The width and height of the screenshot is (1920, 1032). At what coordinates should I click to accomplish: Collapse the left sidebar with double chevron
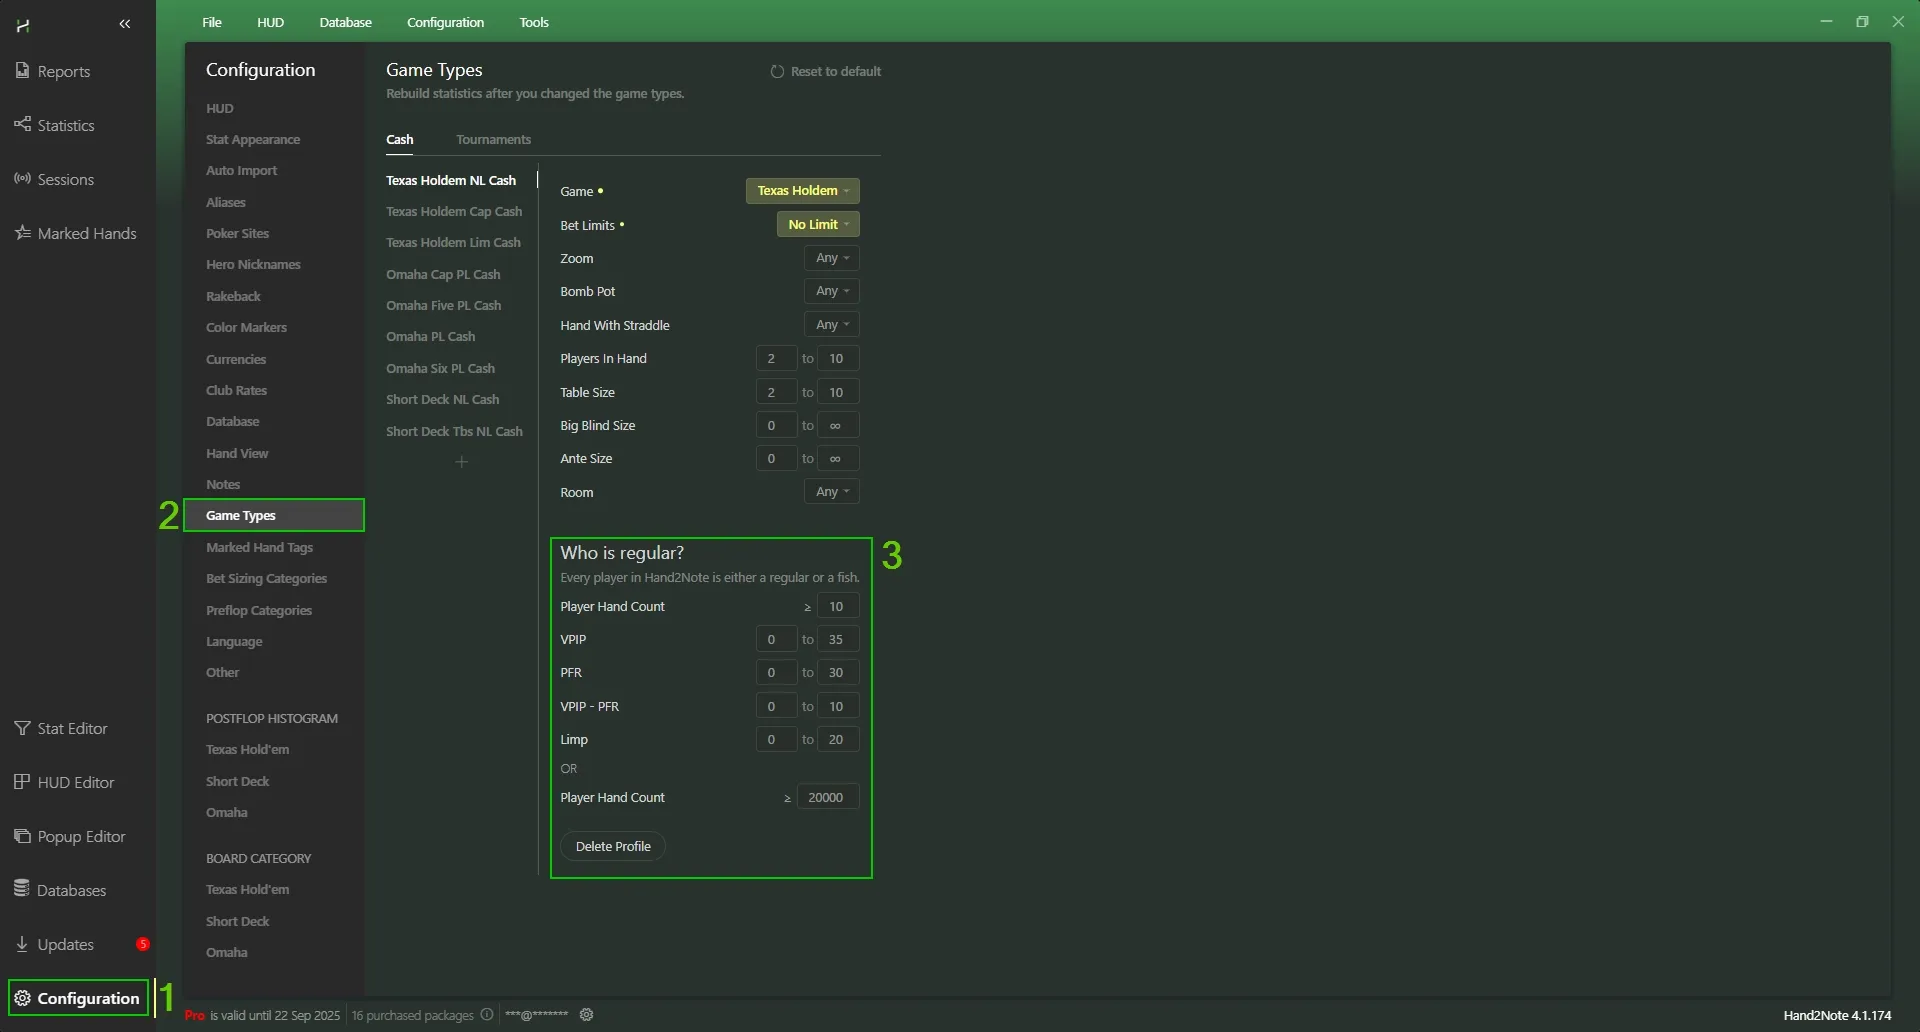[x=125, y=24]
